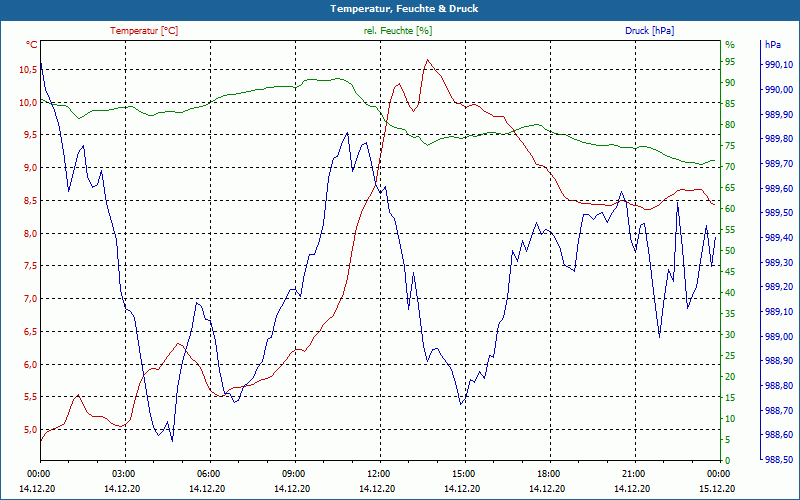Click the 06:00 time axis label
This screenshot has height=500, width=800.
click(x=207, y=473)
